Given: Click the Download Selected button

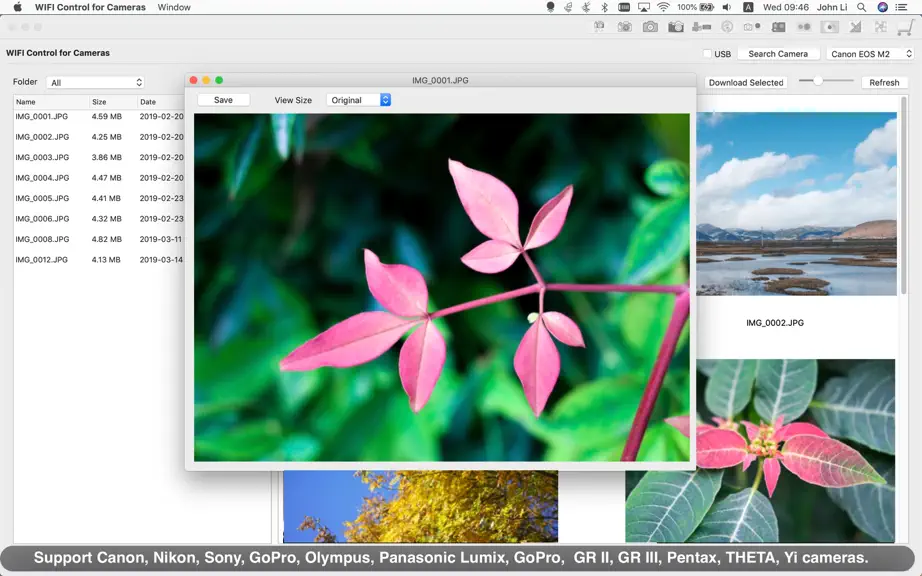Looking at the screenshot, I should pyautogui.click(x=746, y=82).
